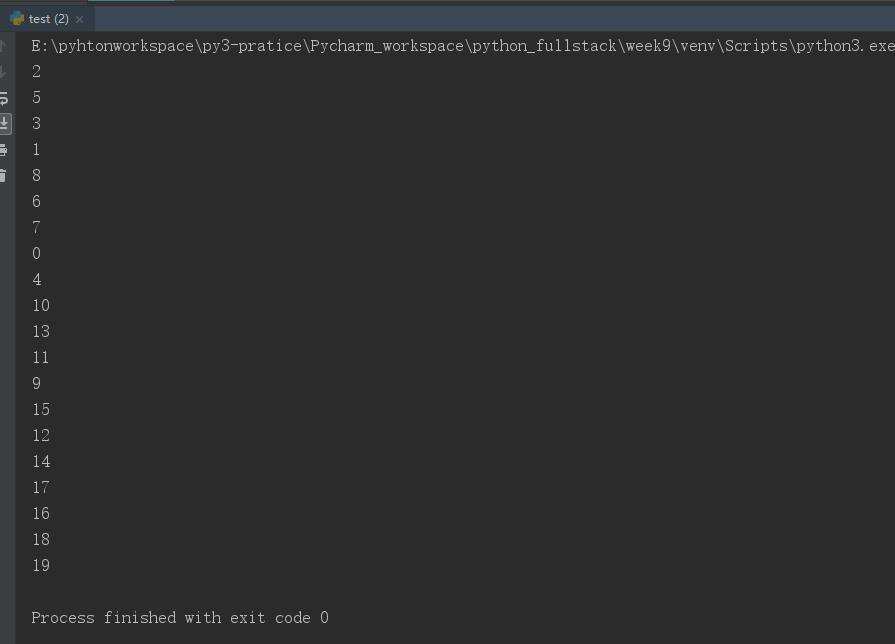Screen dimensions: 895x644
Task: Clear all console output with trash icon
Action: pyautogui.click(x=3, y=176)
